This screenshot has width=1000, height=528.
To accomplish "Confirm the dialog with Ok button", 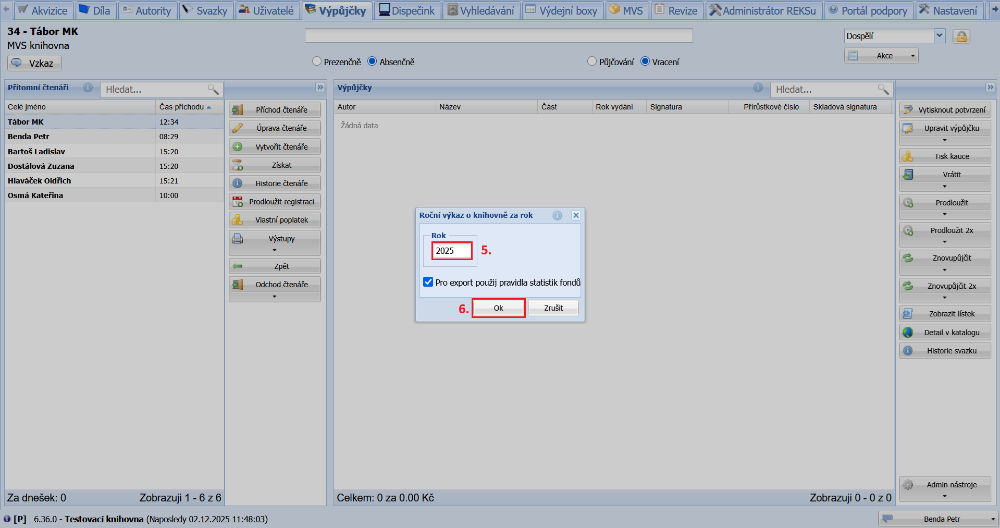I will (498, 309).
